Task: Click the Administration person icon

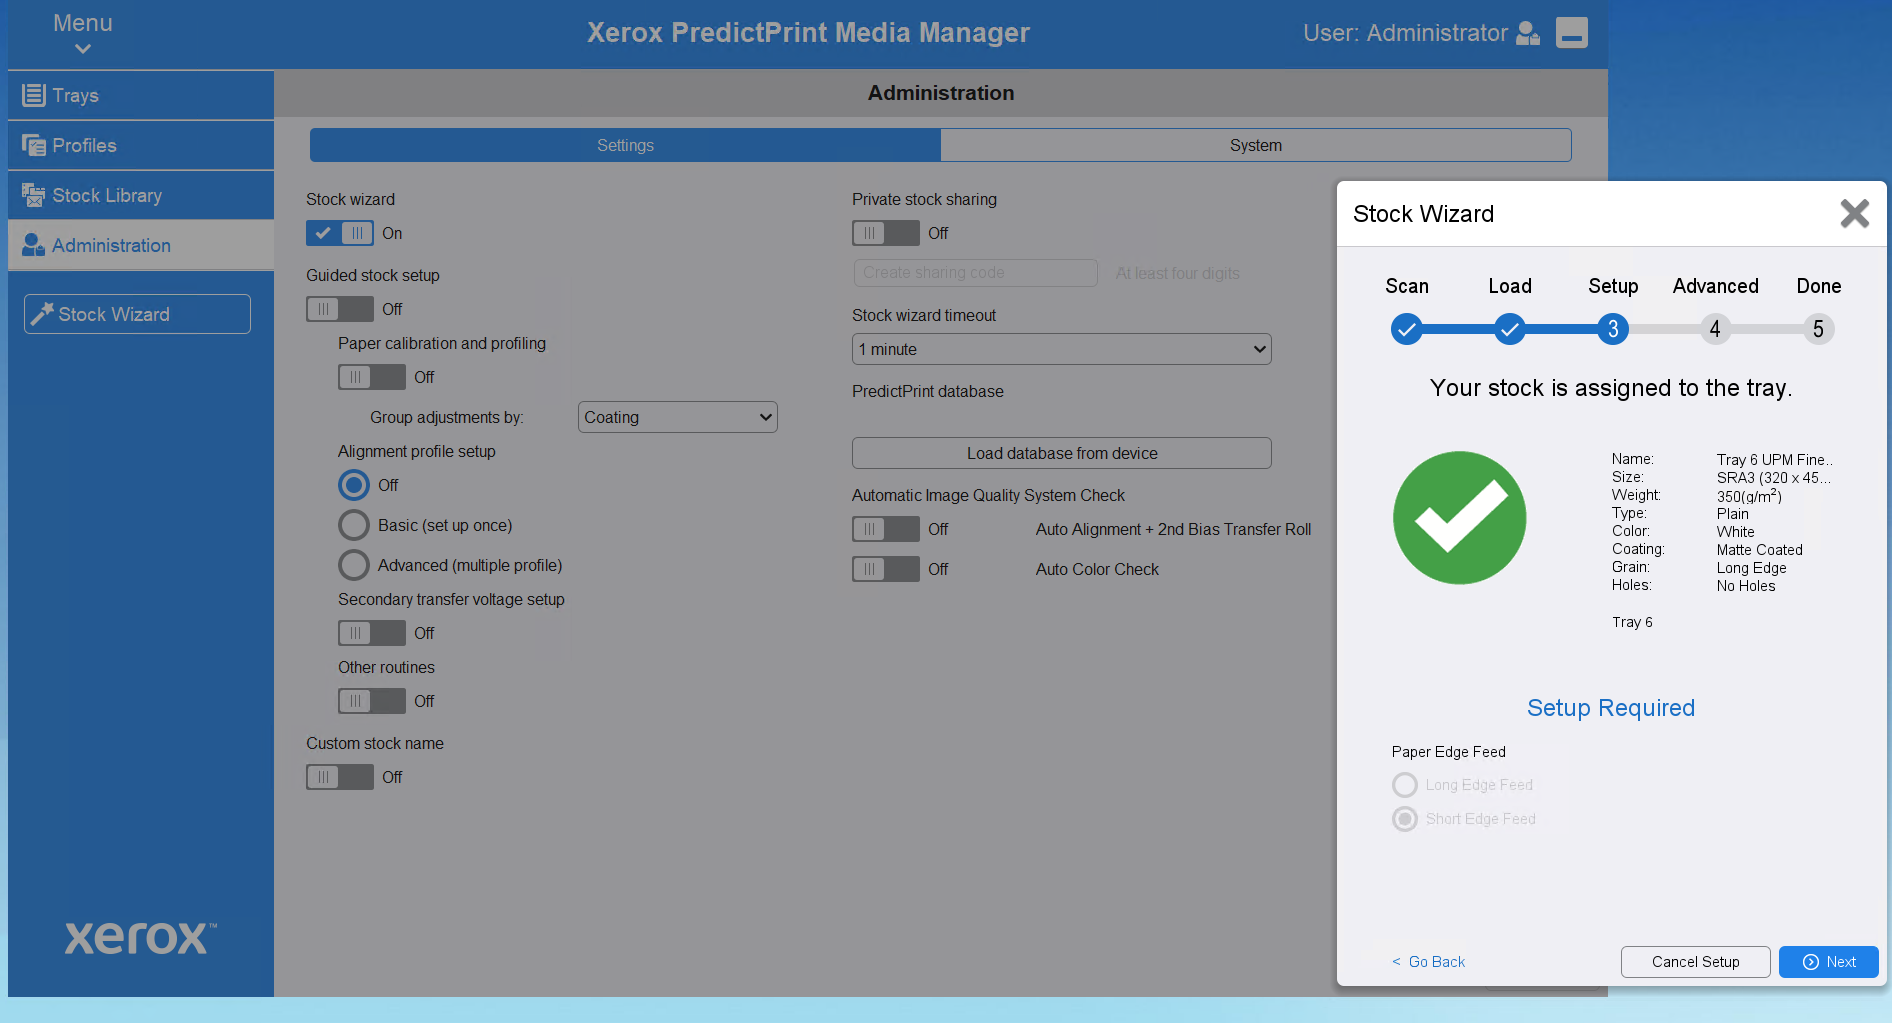Action: [x=34, y=245]
